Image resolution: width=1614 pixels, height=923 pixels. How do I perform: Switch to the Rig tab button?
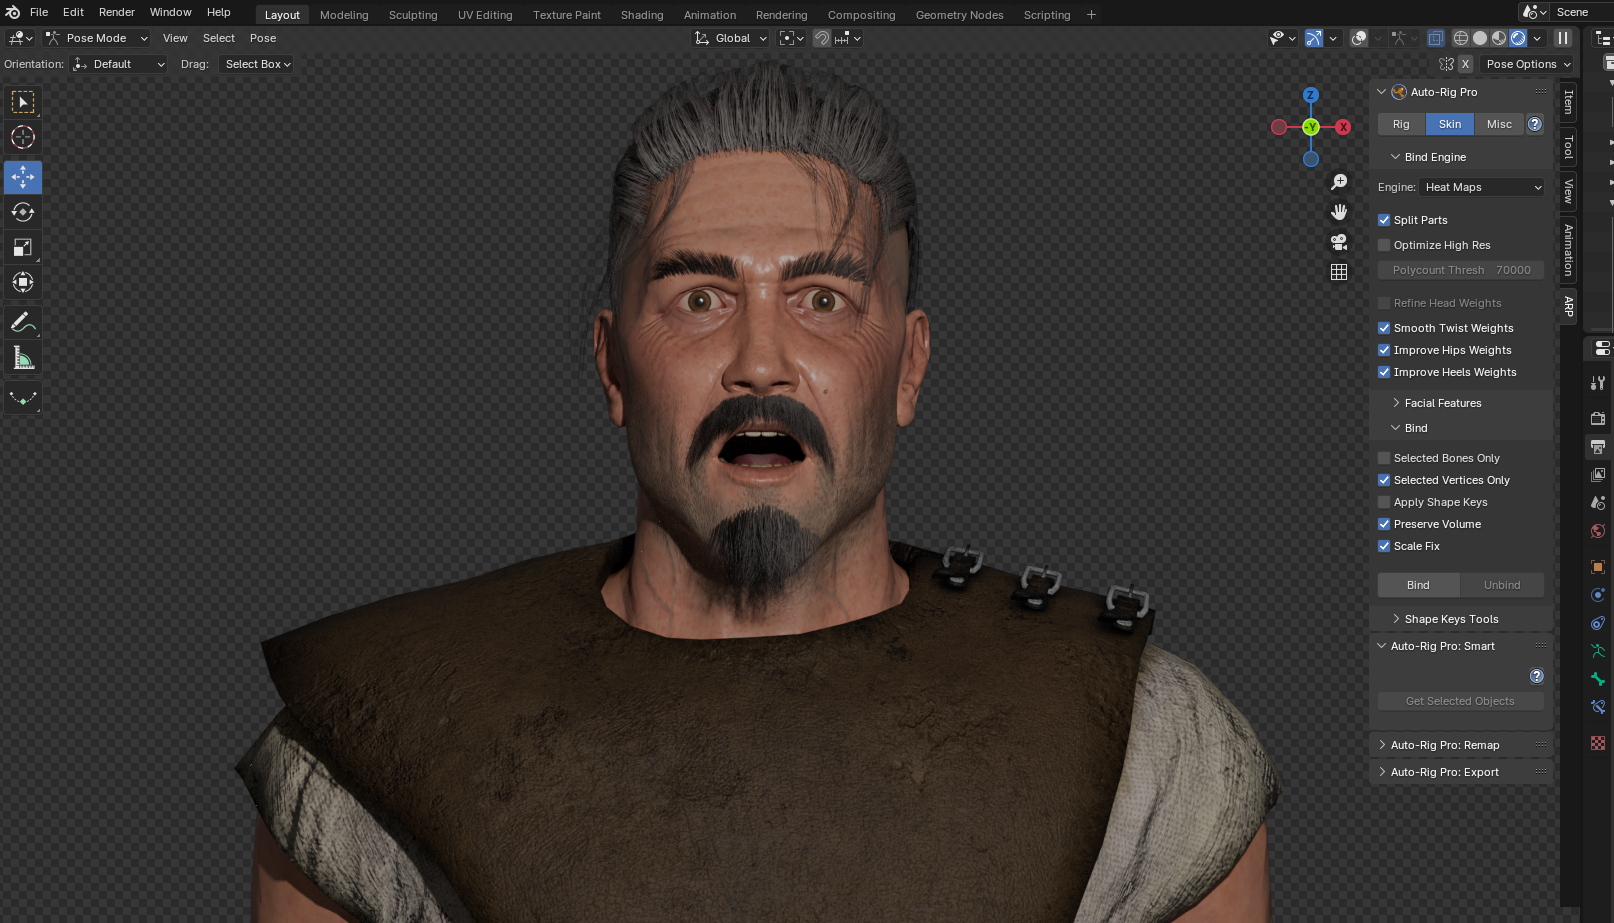click(x=1401, y=124)
